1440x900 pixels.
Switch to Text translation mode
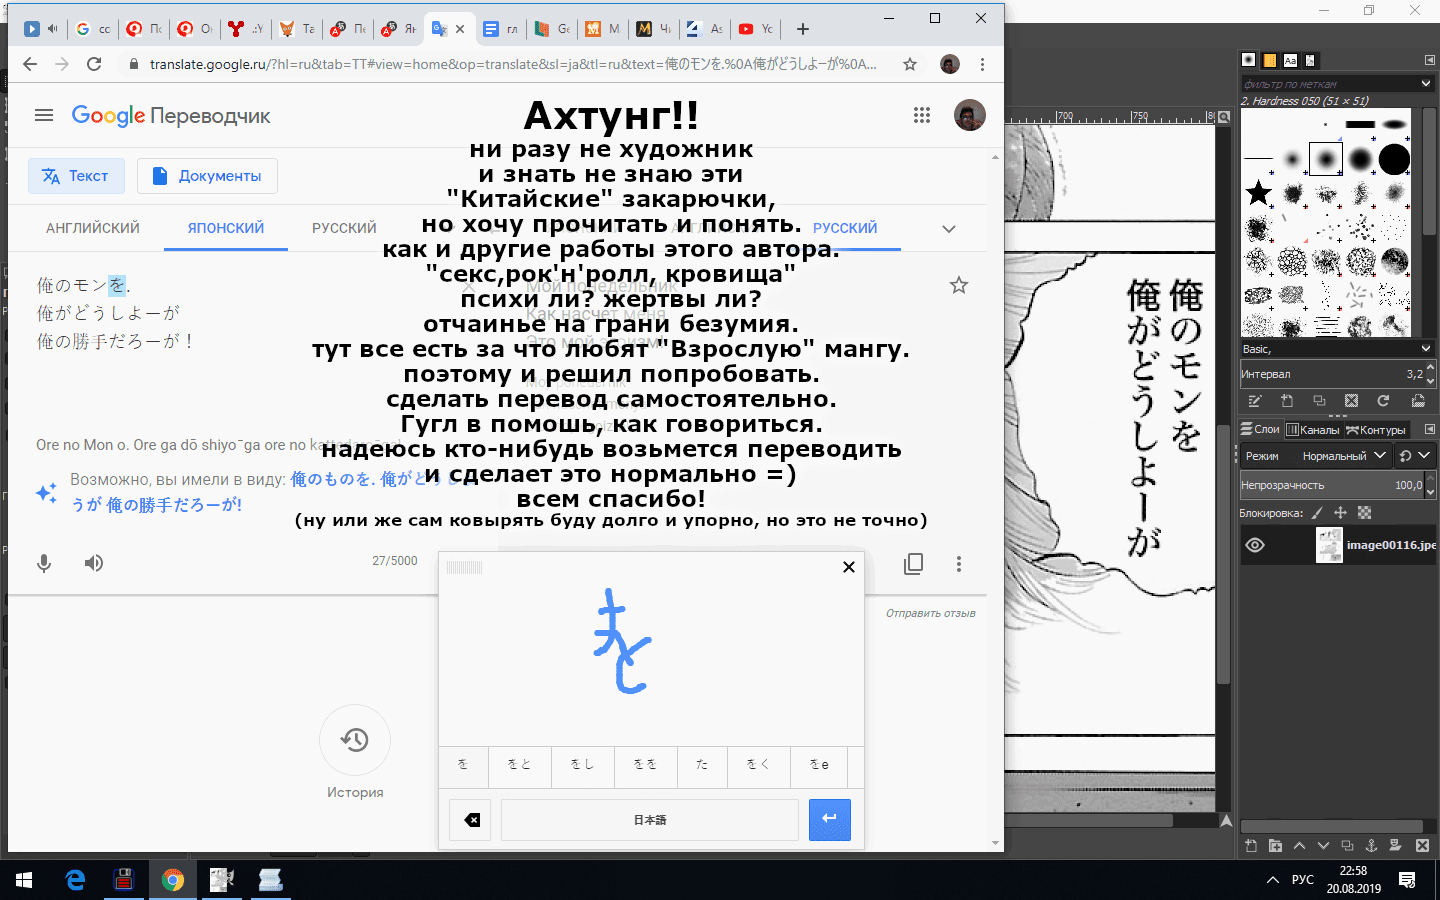[76, 176]
